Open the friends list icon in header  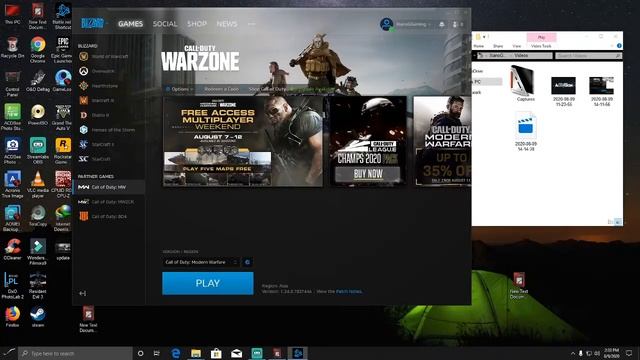tap(458, 24)
